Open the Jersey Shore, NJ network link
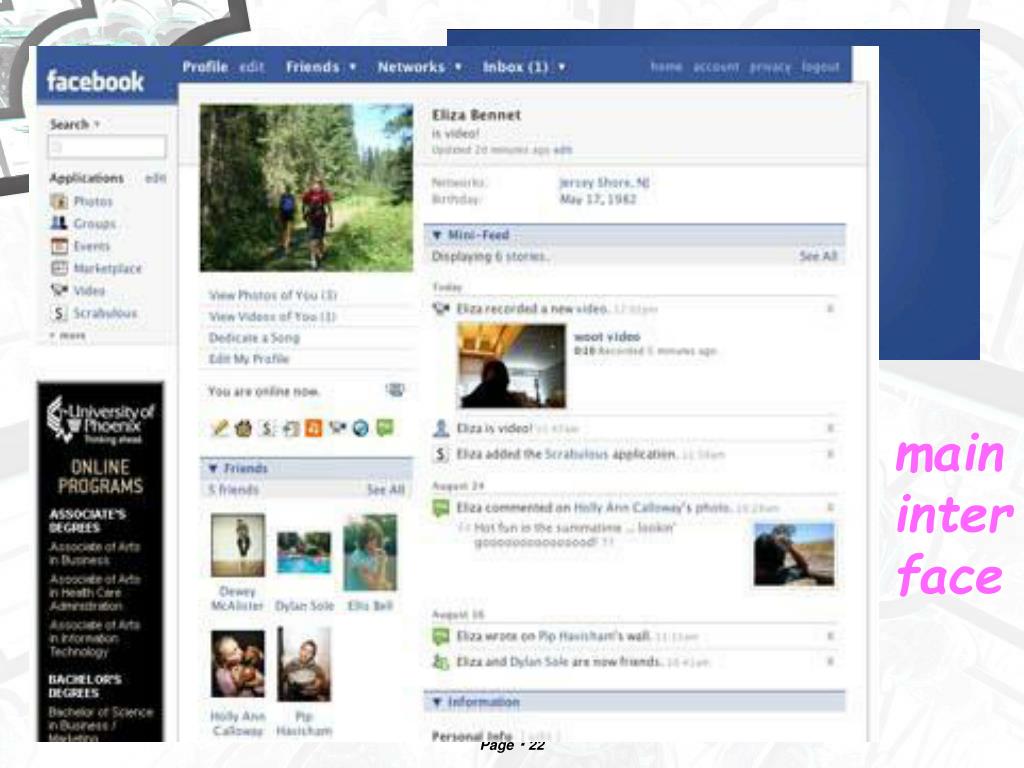 tap(604, 182)
